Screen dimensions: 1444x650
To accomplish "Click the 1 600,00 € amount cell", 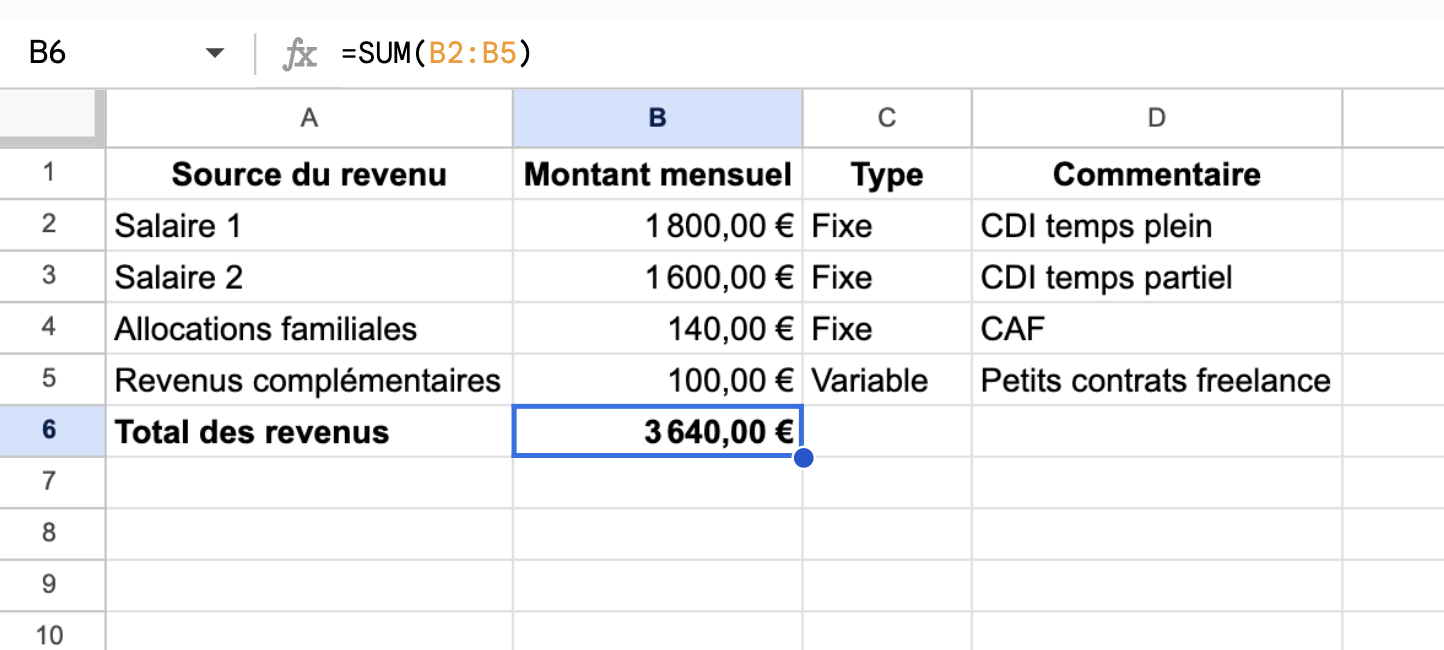I will 657,278.
